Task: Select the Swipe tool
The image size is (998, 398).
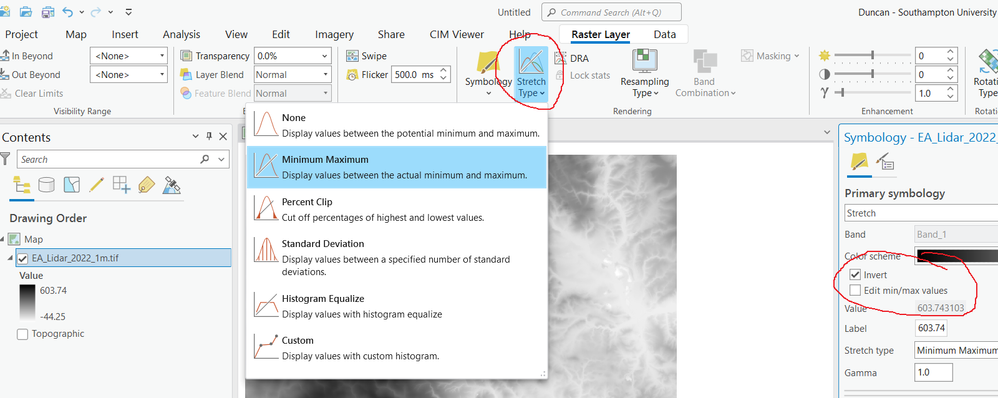Action: 367,56
